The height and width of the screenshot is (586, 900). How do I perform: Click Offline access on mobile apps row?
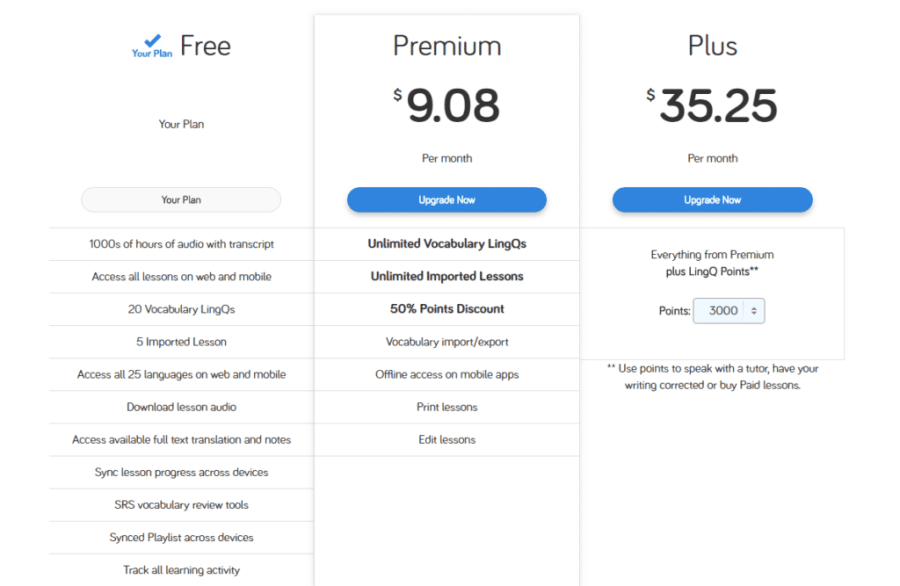click(446, 375)
